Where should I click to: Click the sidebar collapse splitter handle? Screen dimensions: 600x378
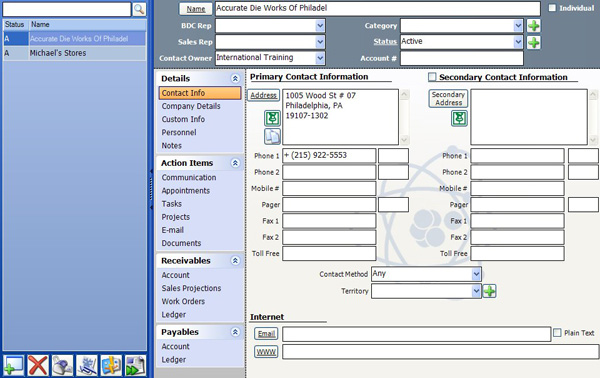coord(151,189)
